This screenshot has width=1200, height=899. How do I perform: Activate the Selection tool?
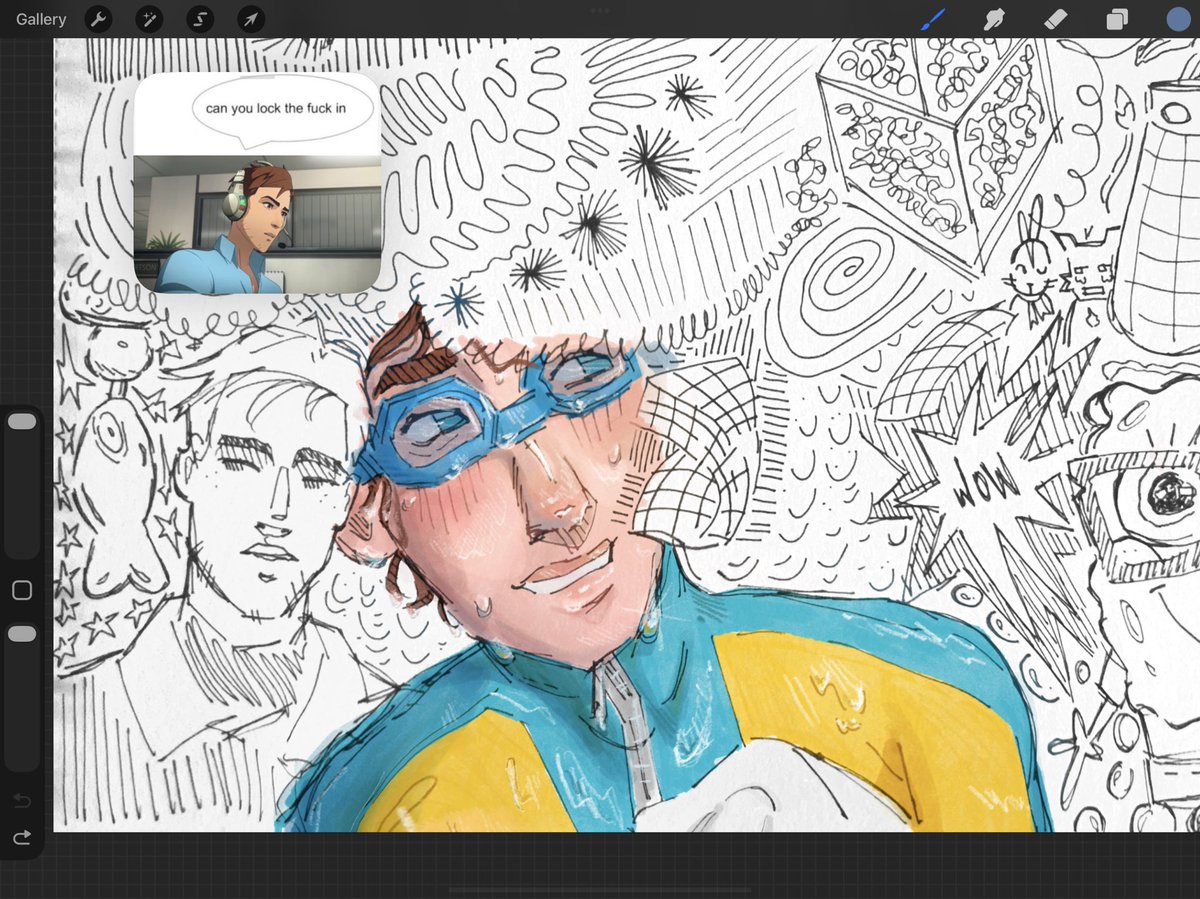pyautogui.click(x=200, y=19)
